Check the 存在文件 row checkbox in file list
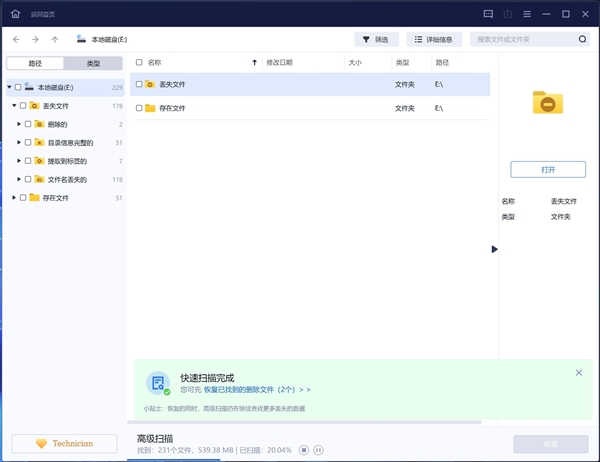Image resolution: width=600 pixels, height=462 pixels. (139, 108)
